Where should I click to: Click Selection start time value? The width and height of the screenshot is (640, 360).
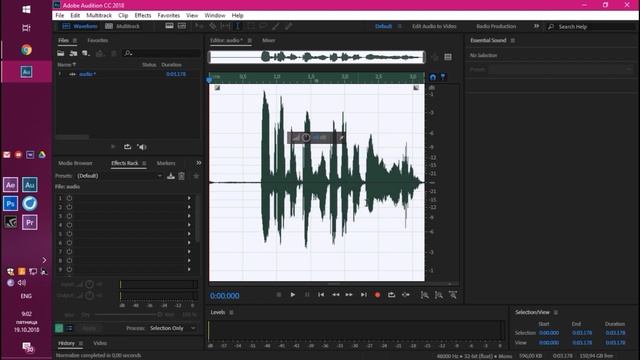coord(549,333)
